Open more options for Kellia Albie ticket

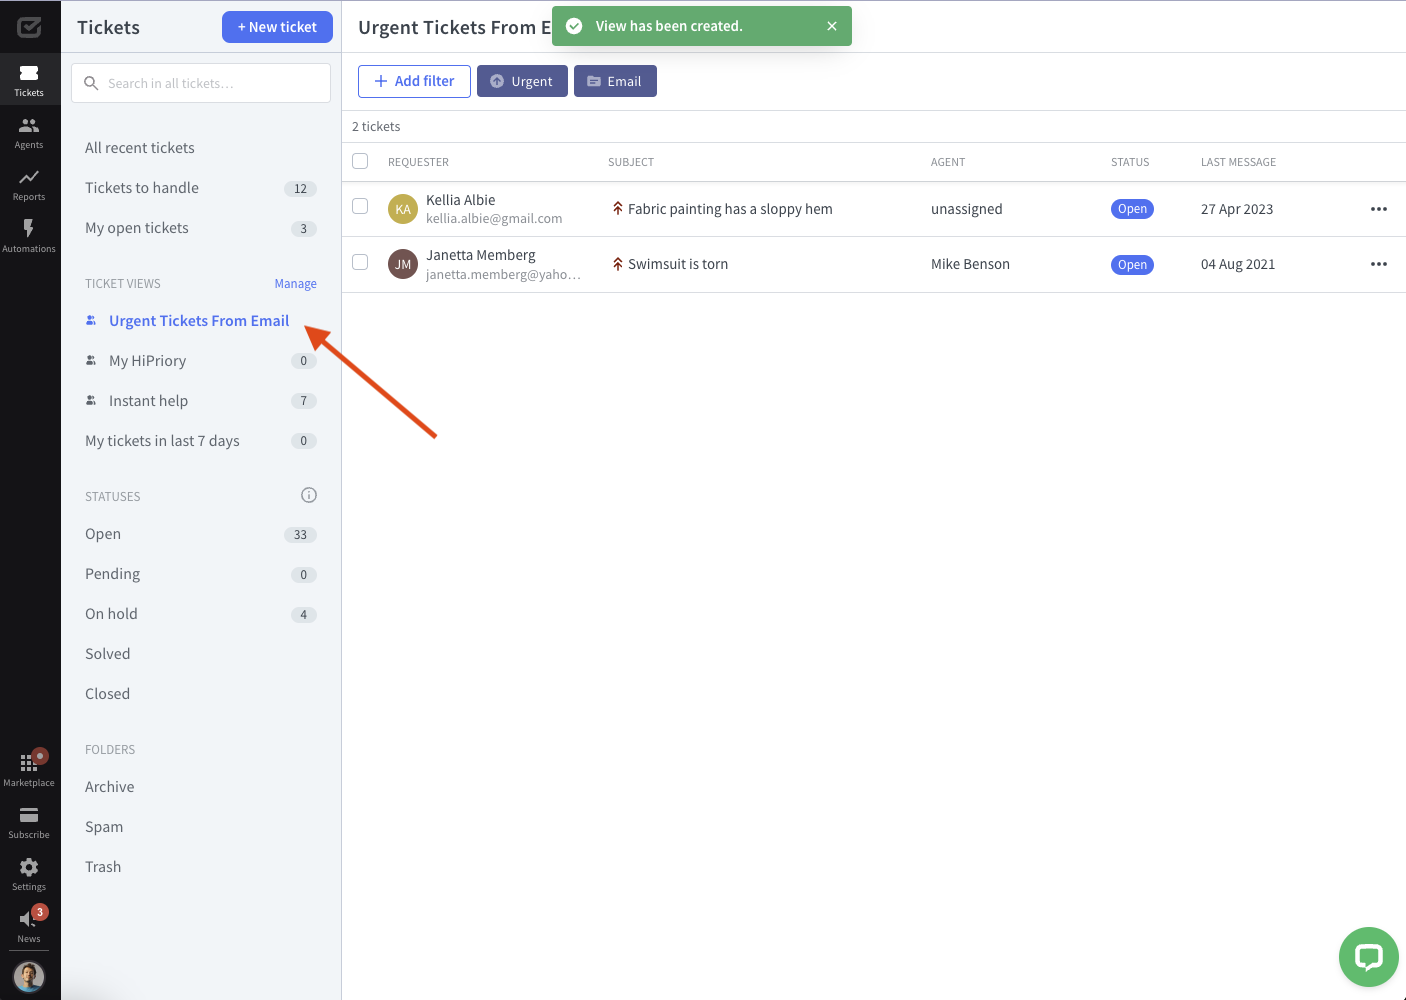click(1379, 209)
